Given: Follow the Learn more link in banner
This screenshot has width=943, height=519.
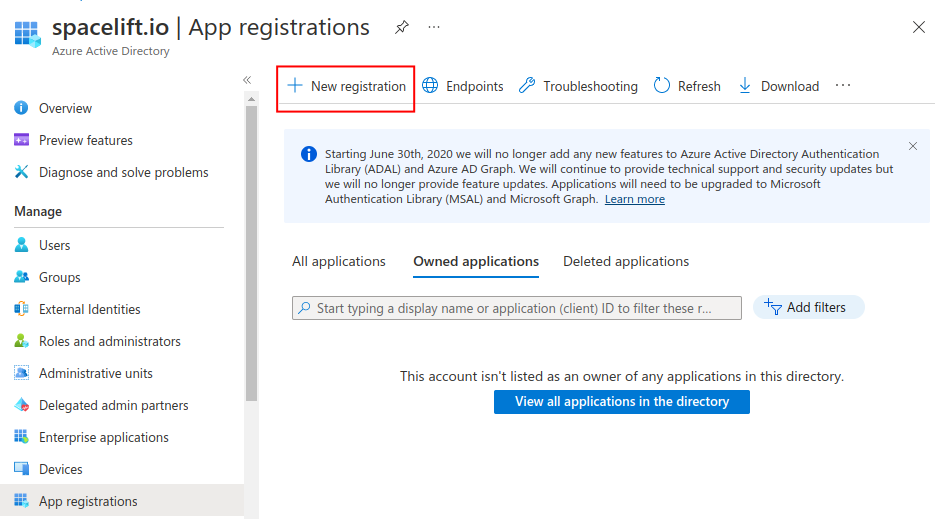Looking at the screenshot, I should (x=634, y=199).
